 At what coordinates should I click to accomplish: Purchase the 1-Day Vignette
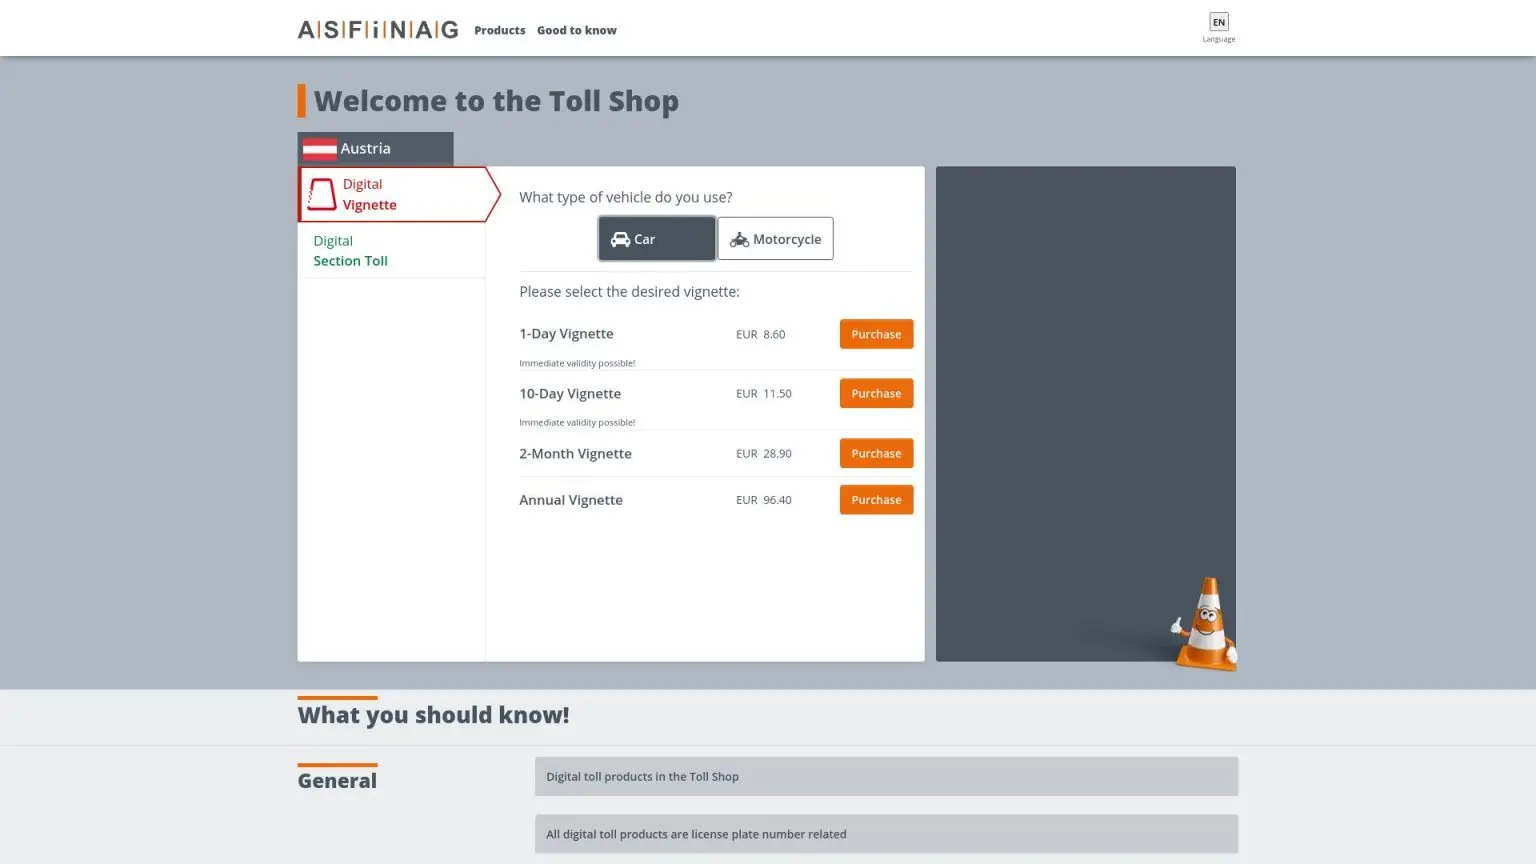point(875,334)
